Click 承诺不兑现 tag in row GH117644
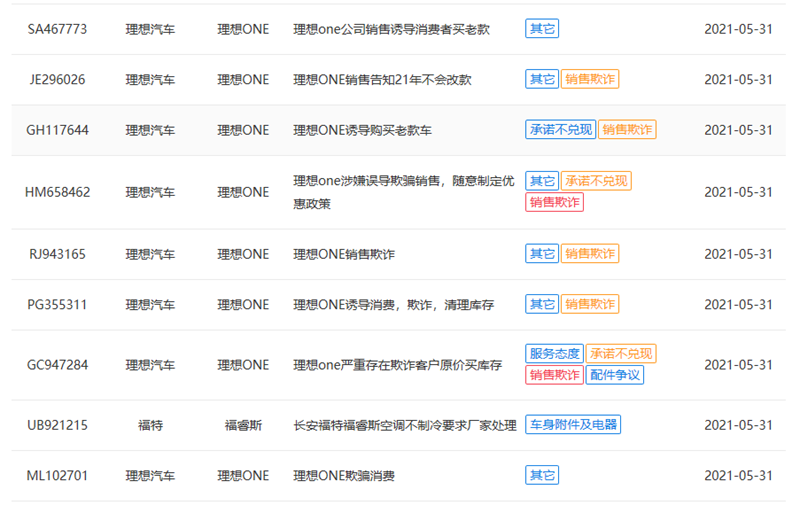Viewport: 800px width, 513px height. pyautogui.click(x=560, y=130)
